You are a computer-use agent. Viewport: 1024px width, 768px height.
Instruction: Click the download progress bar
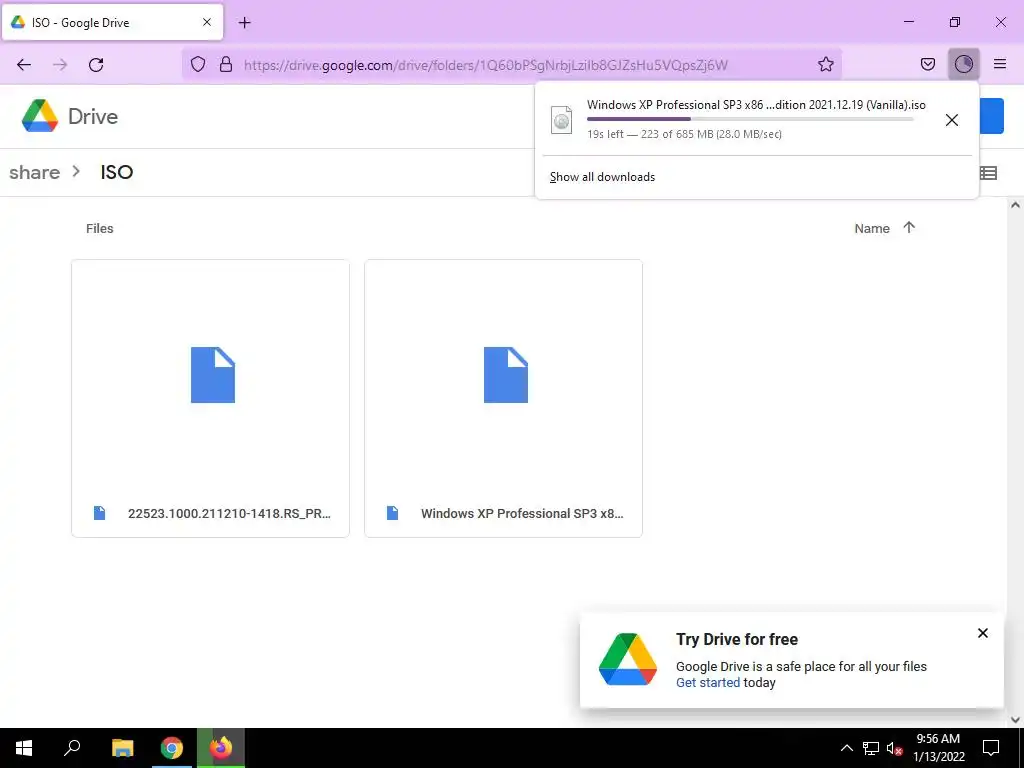click(750, 120)
